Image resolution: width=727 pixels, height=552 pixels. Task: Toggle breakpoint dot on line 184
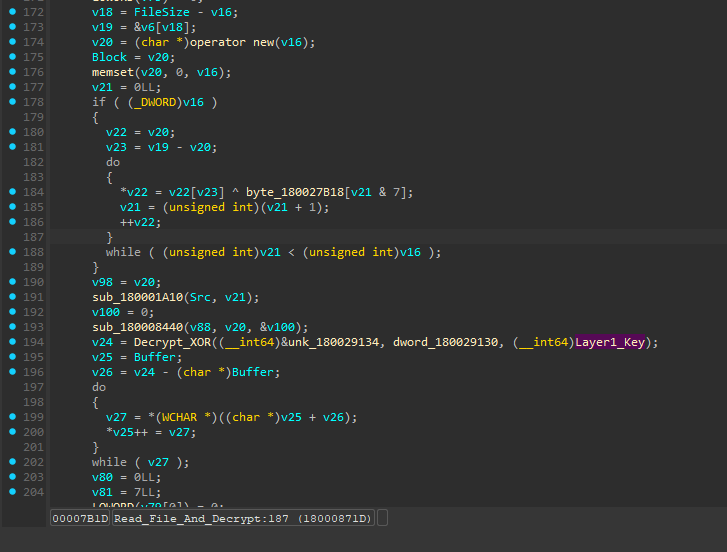[x=13, y=191]
